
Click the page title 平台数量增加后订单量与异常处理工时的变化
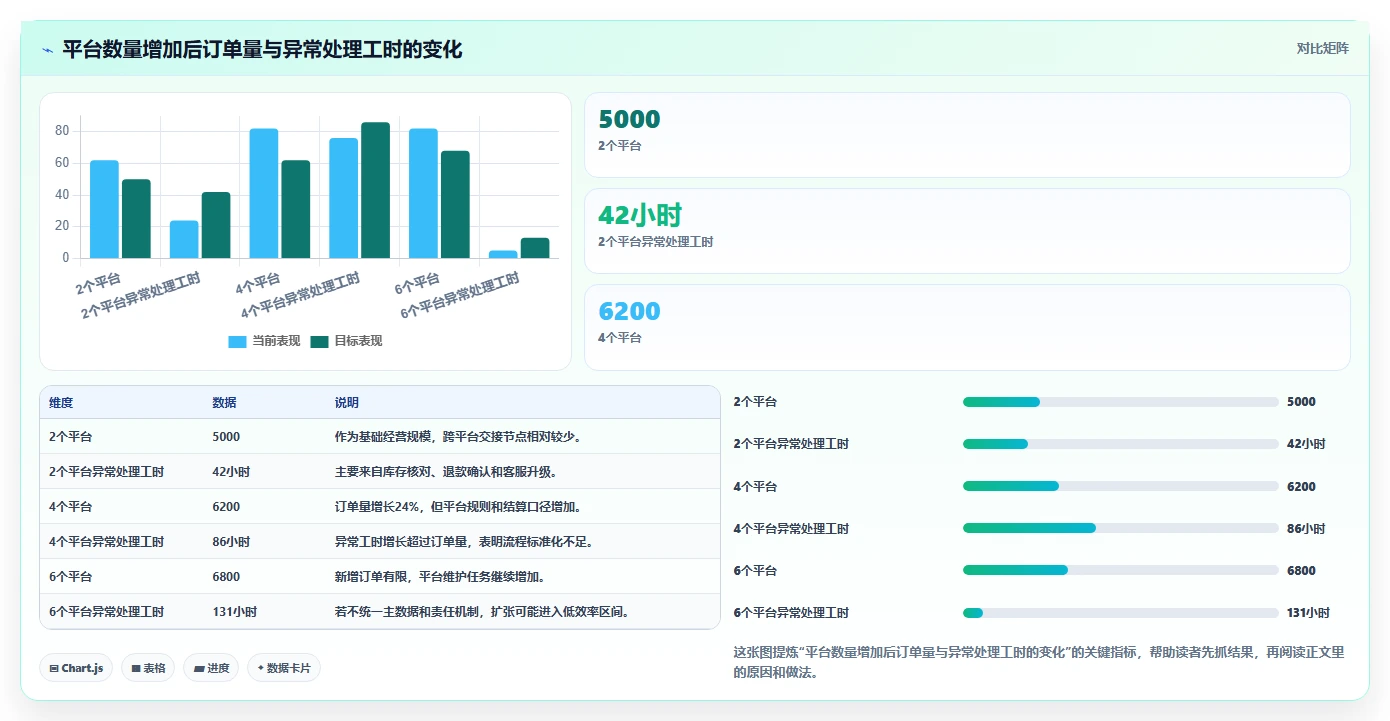262,50
